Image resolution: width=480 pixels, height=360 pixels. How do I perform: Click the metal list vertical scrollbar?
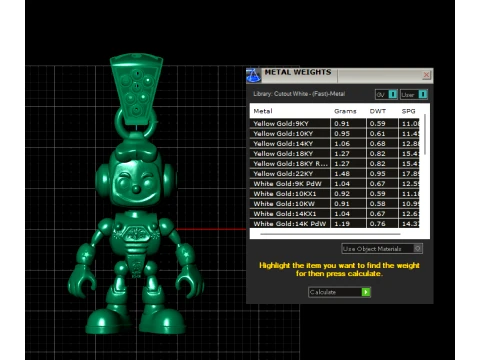coord(425,134)
